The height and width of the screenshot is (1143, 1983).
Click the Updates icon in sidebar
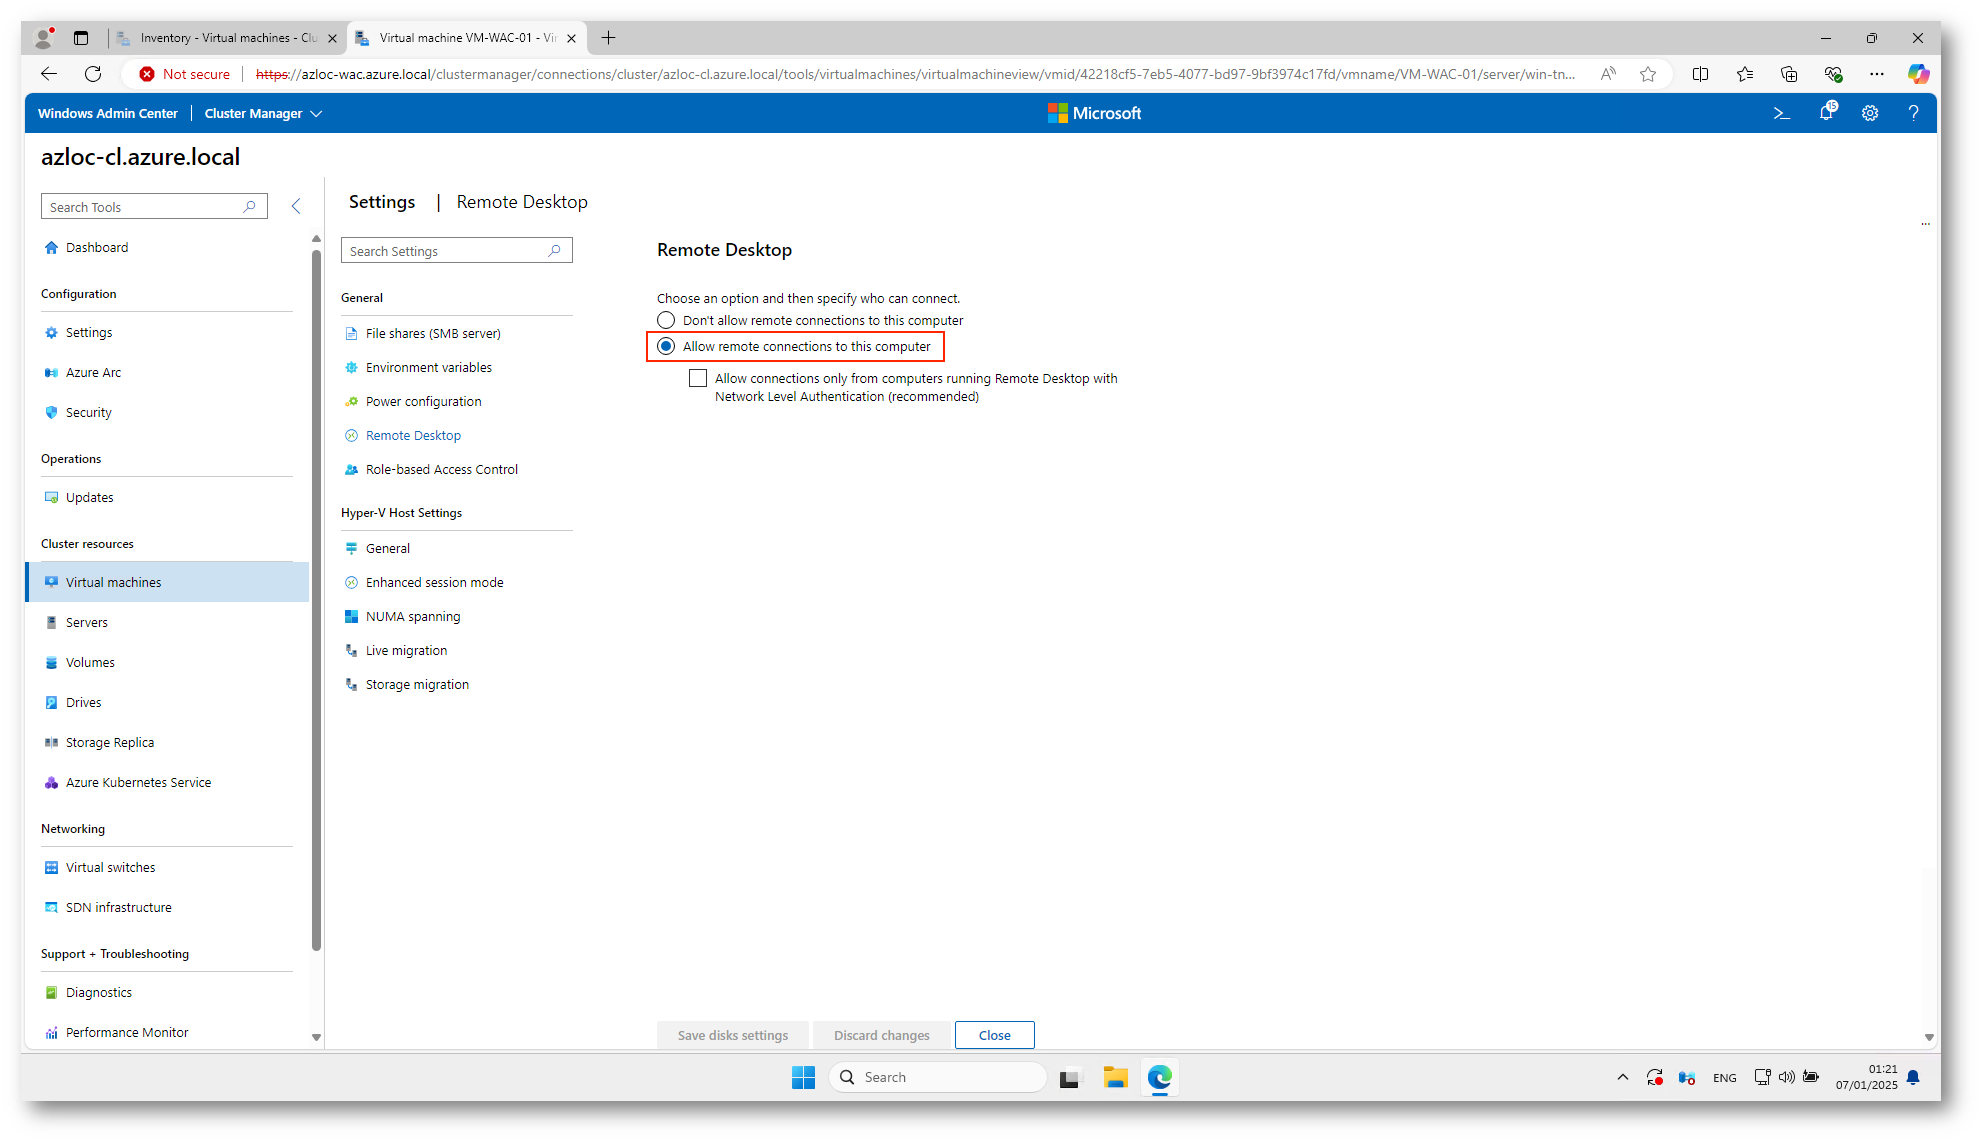[51, 497]
